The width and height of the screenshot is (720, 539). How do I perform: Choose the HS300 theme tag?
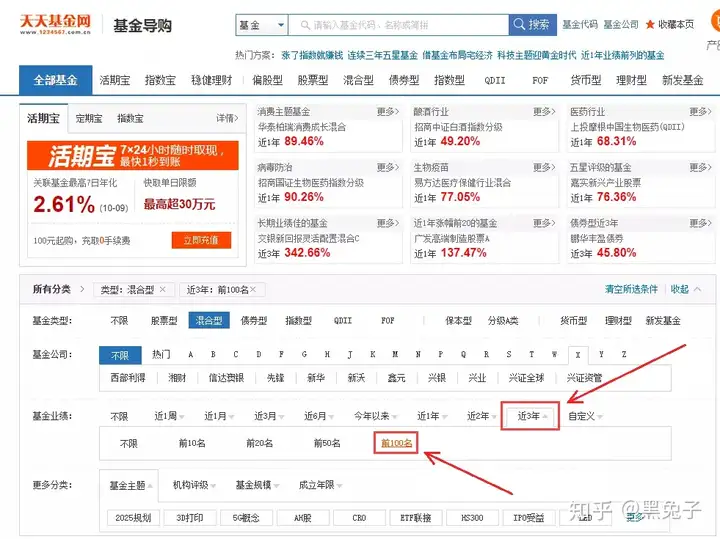(x=472, y=518)
